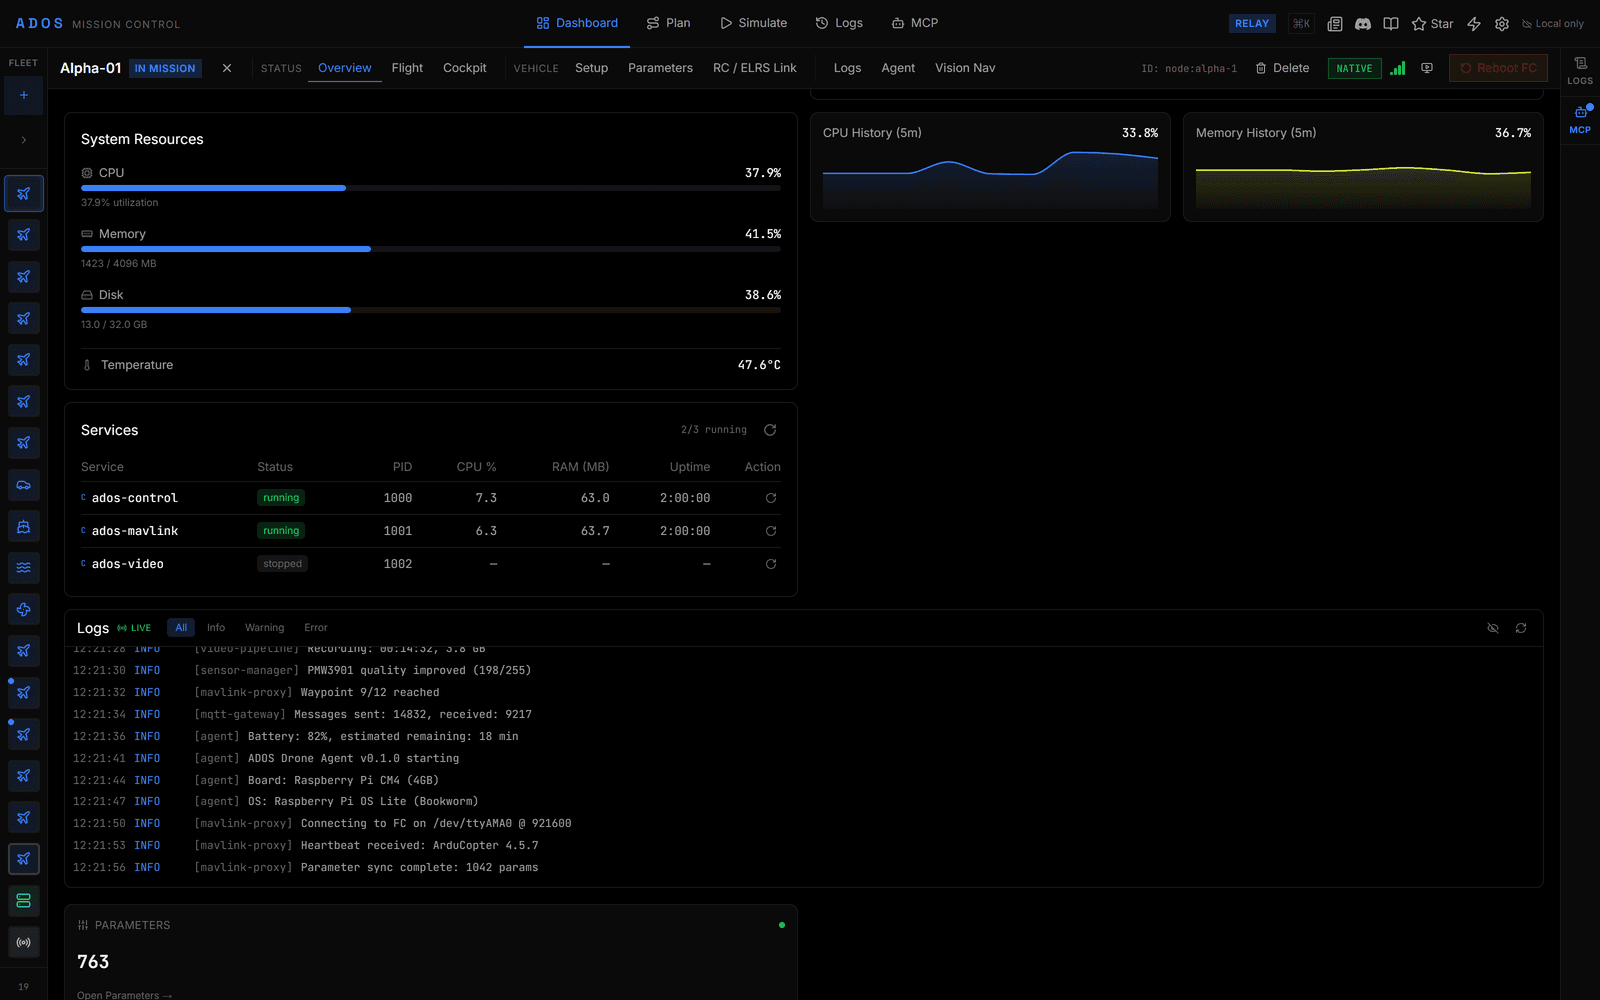This screenshot has width=1600, height=1000.
Task: Open the RC / ELRS Link tab
Action: 755,68
